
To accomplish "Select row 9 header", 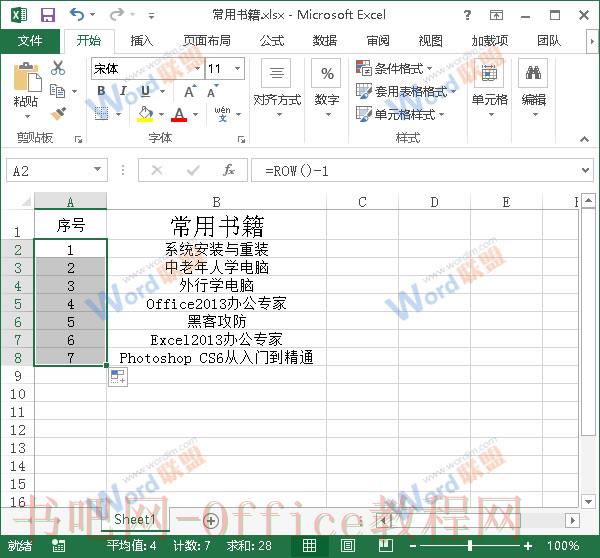I will click(x=18, y=376).
